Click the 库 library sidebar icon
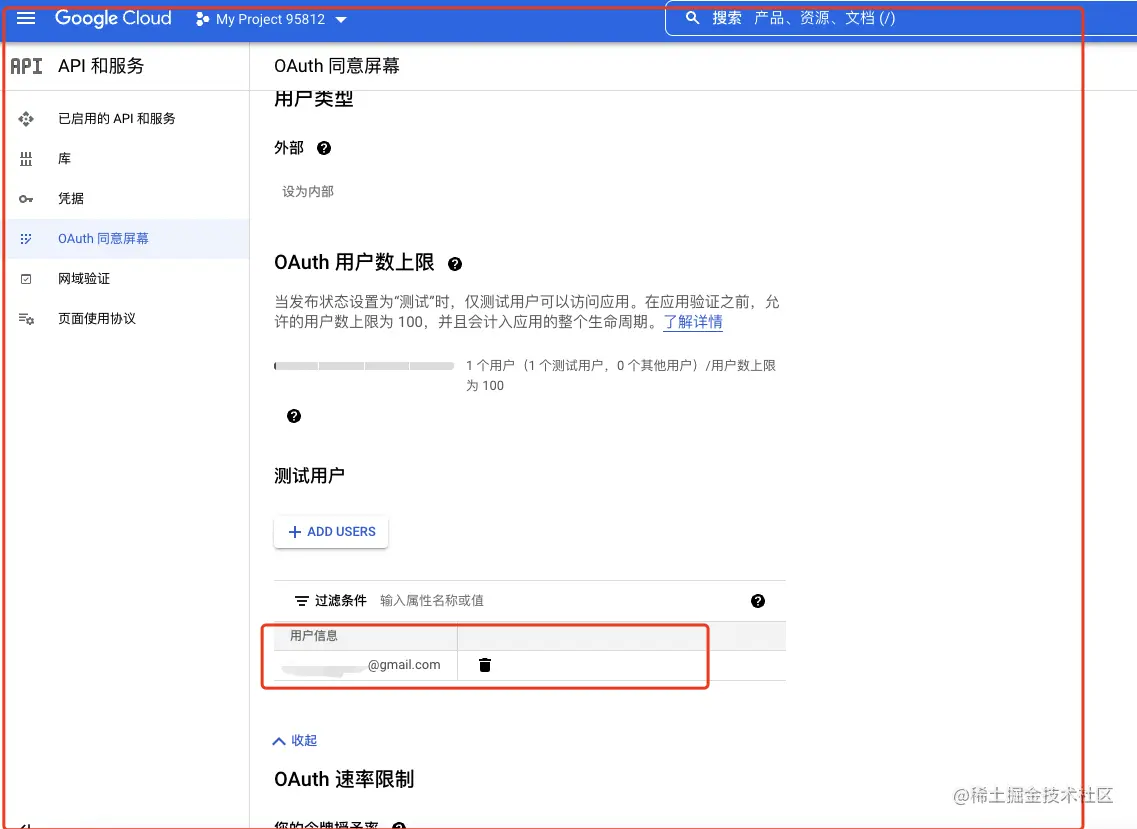The width and height of the screenshot is (1137, 829). [x=26, y=159]
